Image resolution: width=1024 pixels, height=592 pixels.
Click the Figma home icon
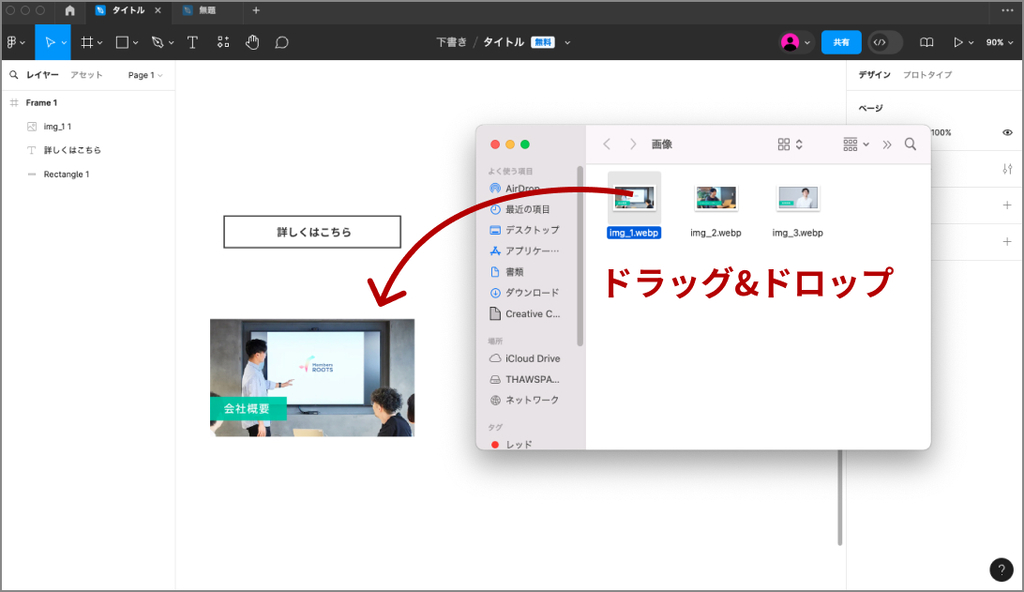[69, 10]
